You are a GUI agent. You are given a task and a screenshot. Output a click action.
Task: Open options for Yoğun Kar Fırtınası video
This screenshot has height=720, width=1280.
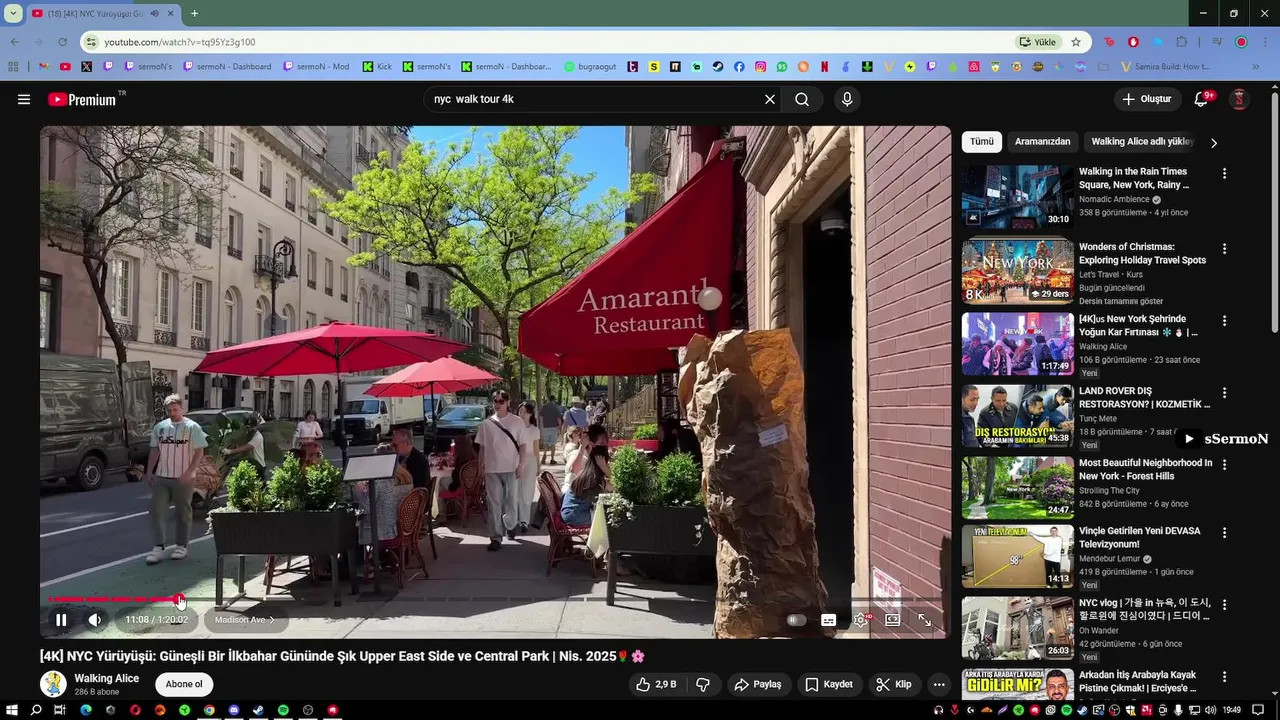click(1224, 320)
